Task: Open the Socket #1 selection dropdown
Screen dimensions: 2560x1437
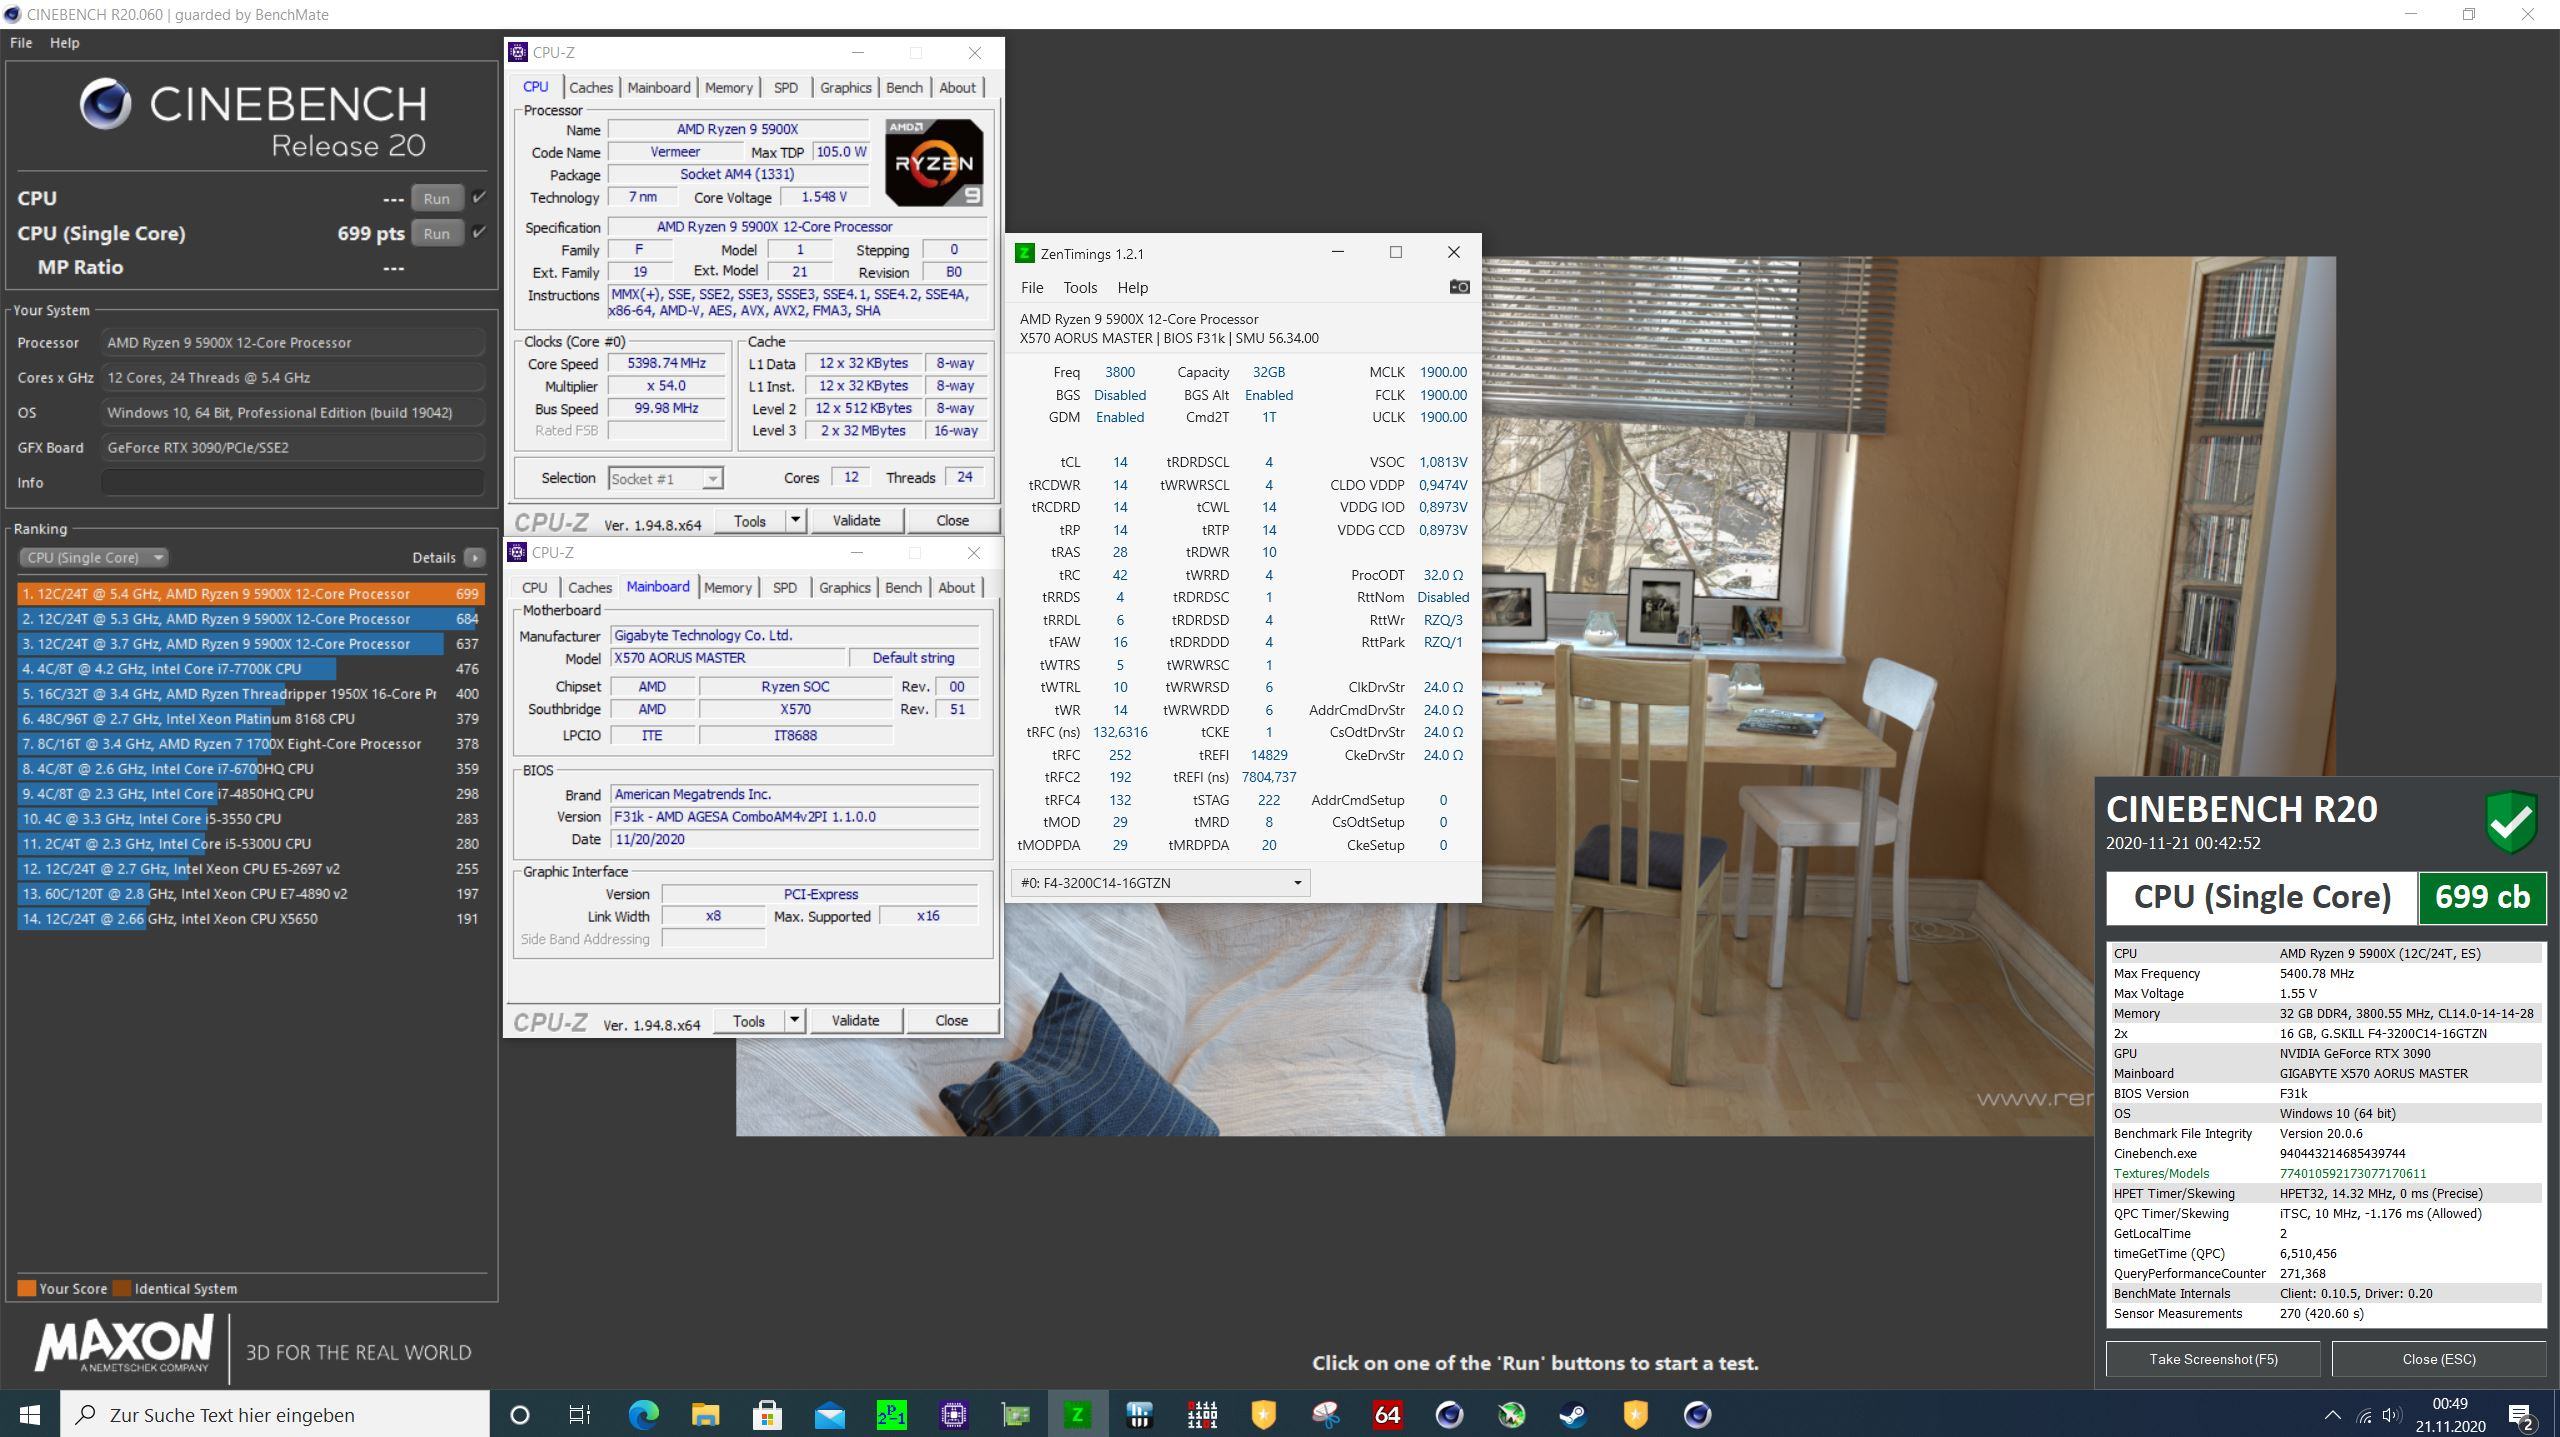Action: pos(665,479)
